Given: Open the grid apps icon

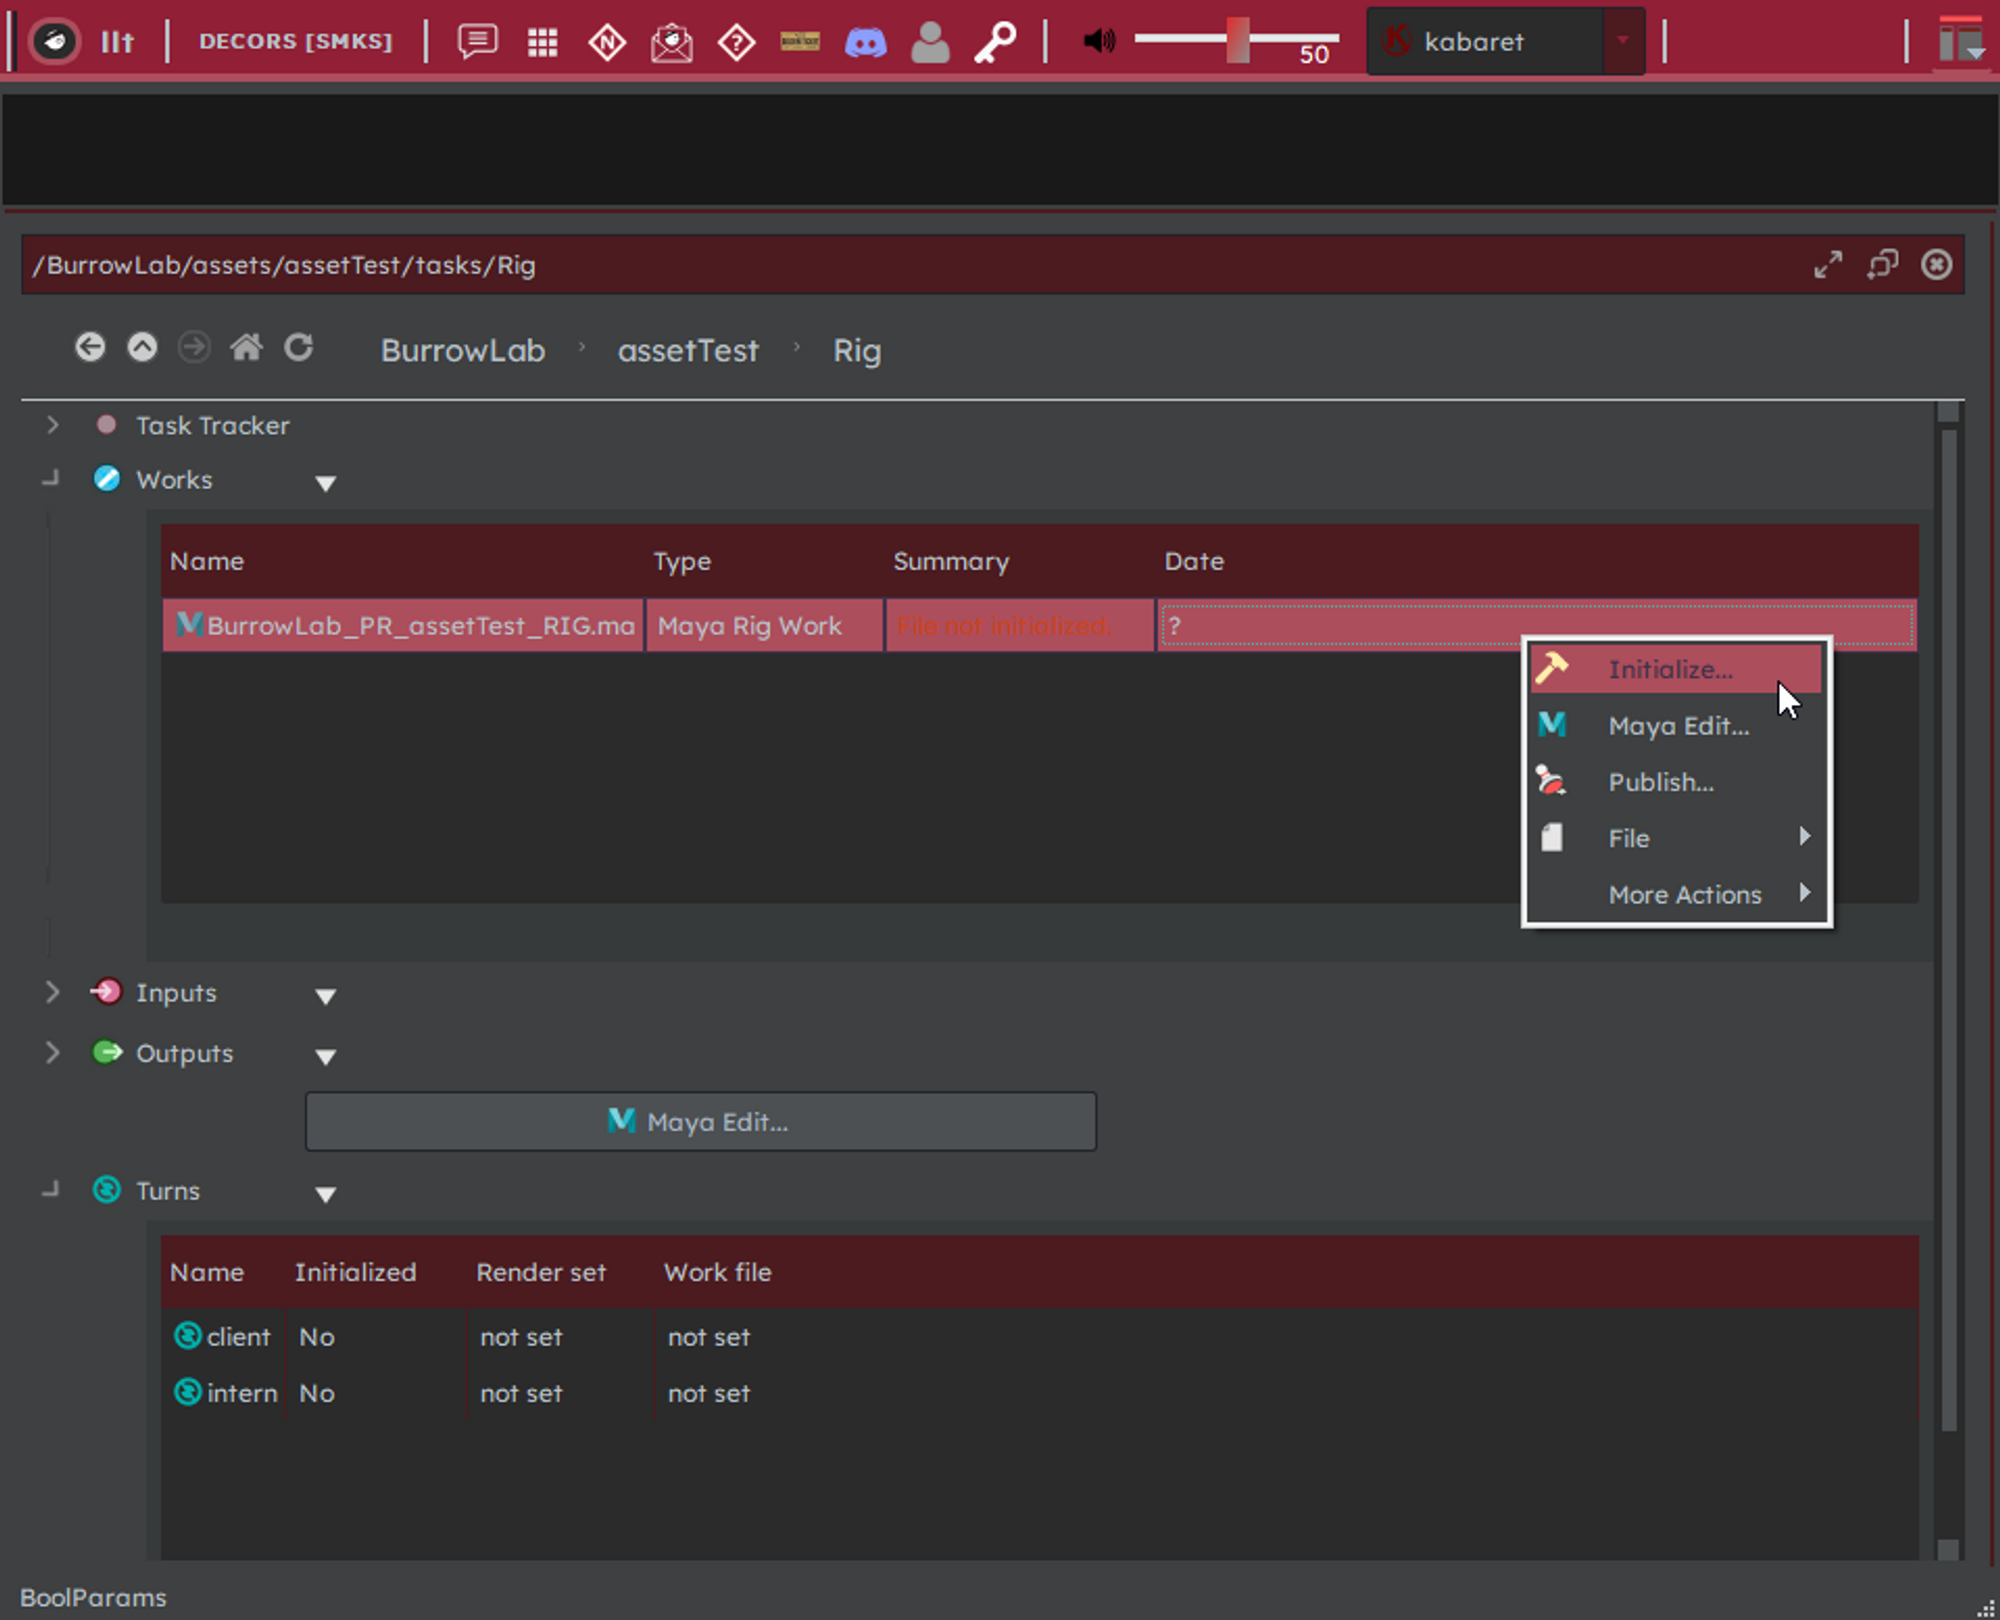Looking at the screenshot, I should [x=543, y=42].
